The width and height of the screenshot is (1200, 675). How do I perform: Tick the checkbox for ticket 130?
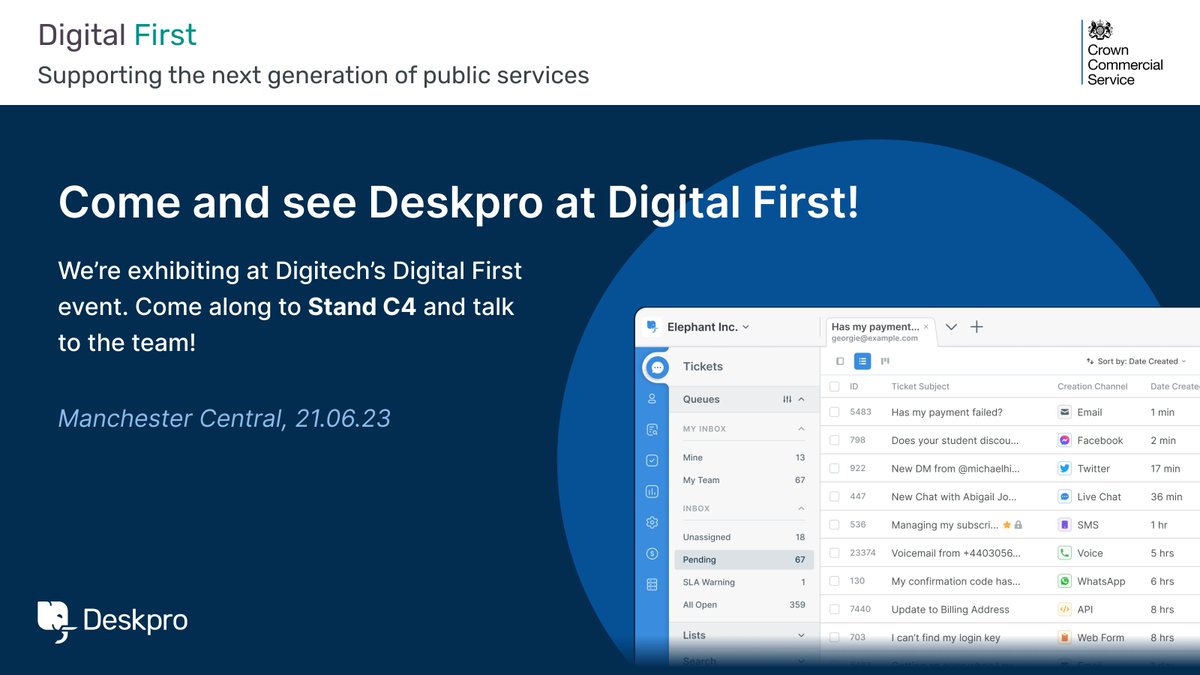[834, 581]
